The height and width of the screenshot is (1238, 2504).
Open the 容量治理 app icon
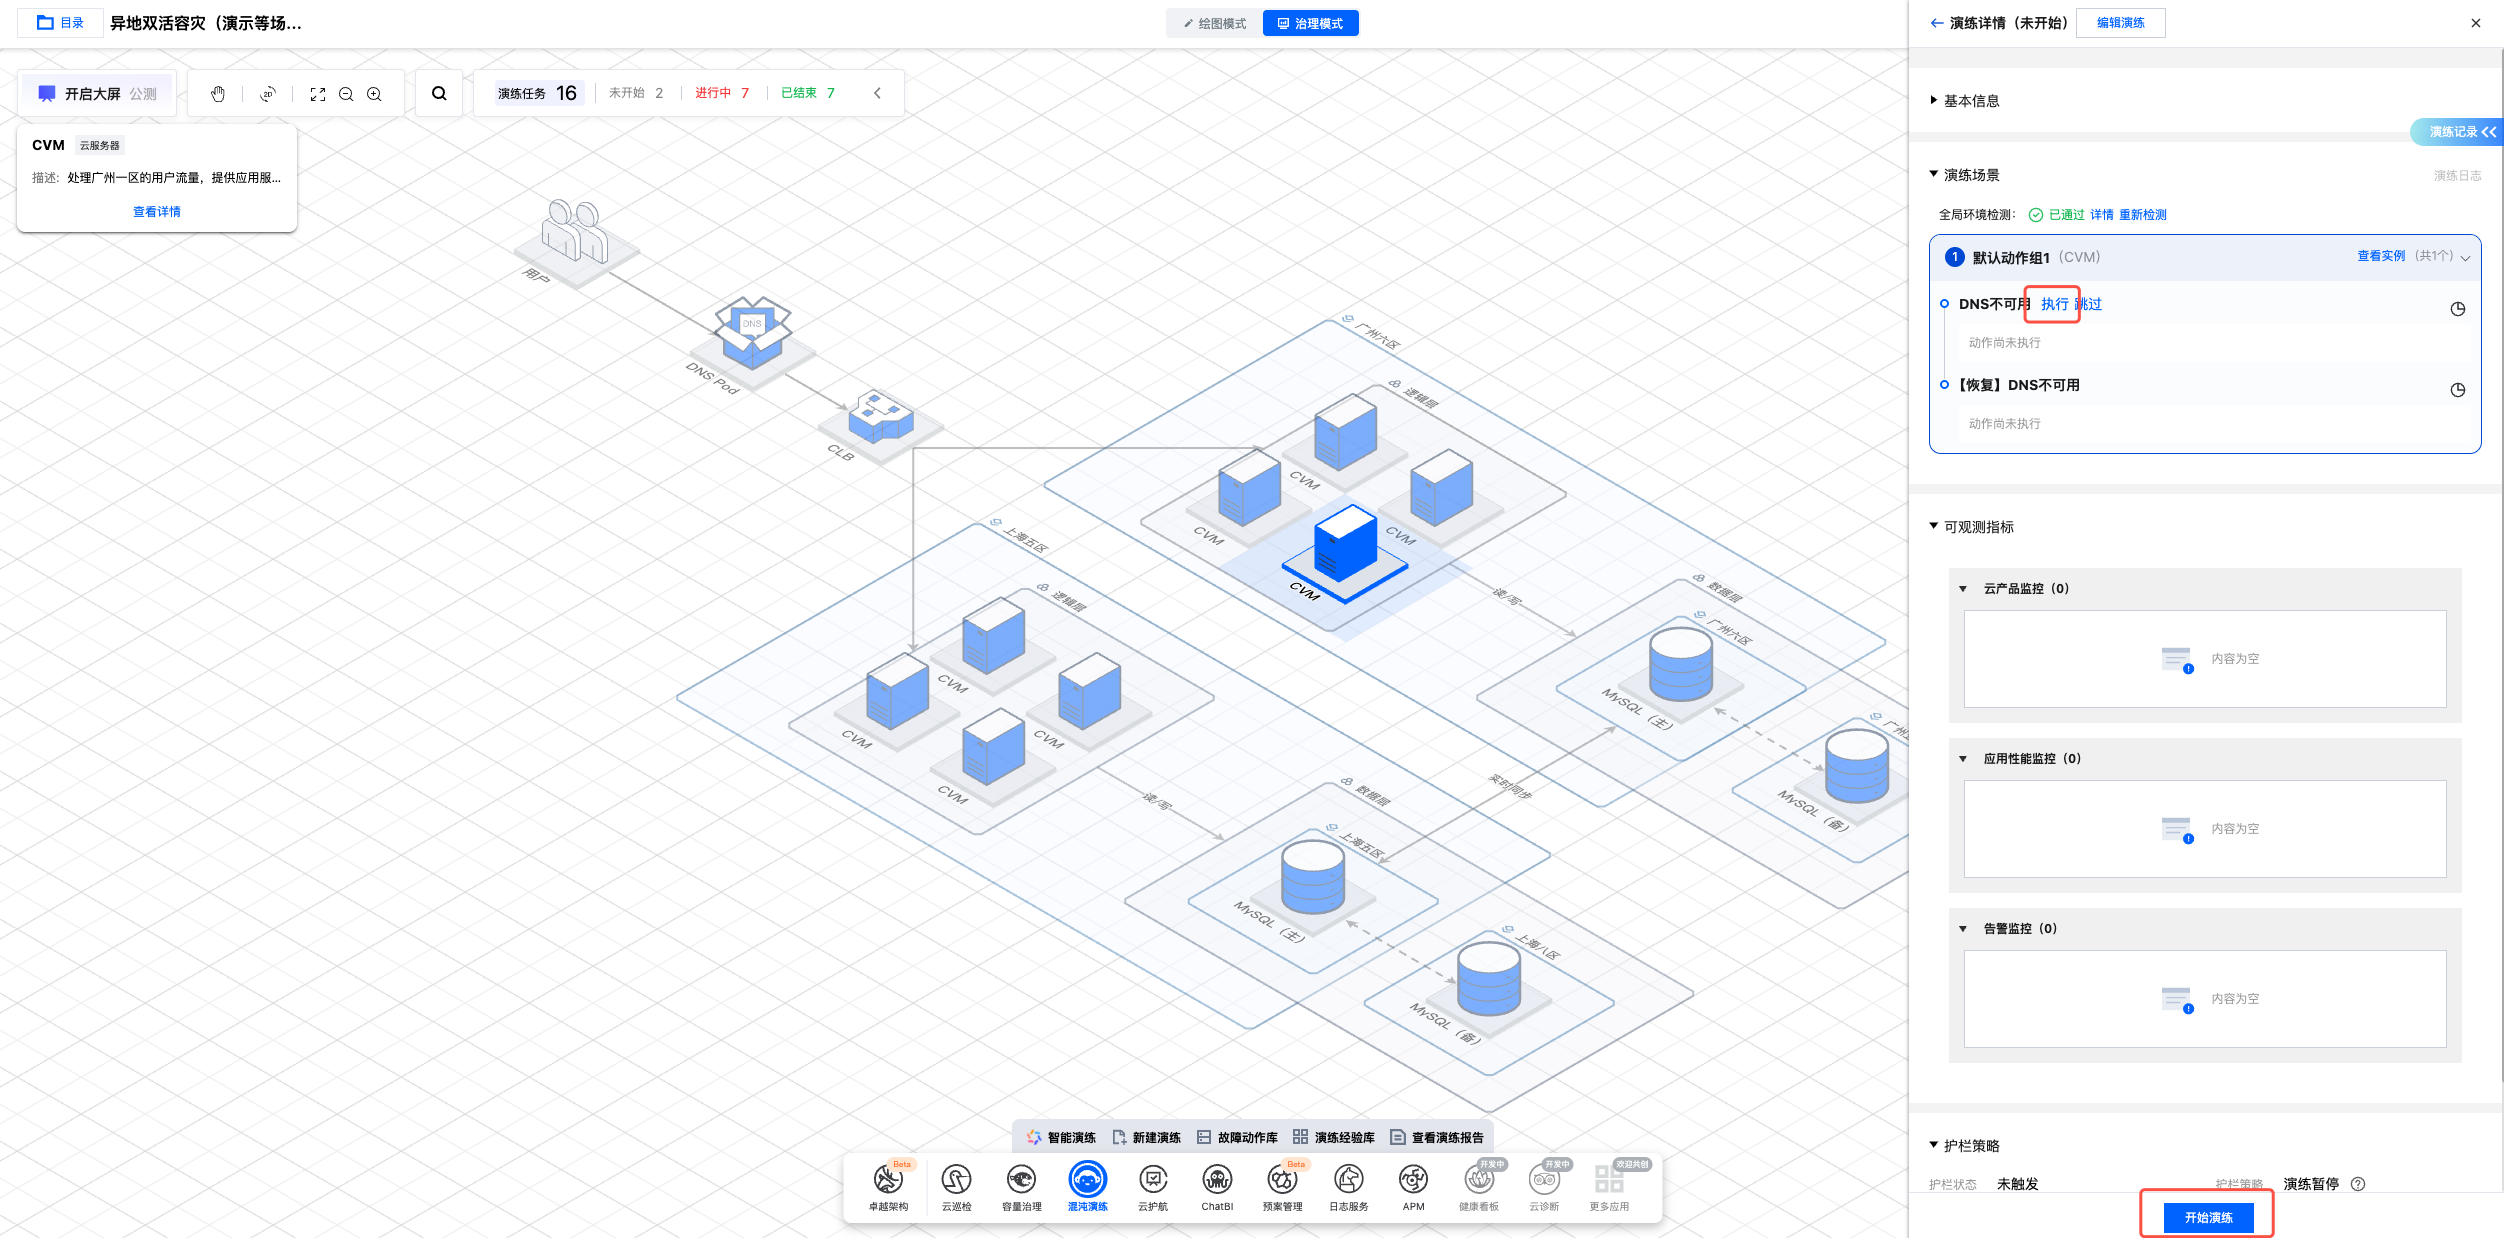pos(1021,1181)
